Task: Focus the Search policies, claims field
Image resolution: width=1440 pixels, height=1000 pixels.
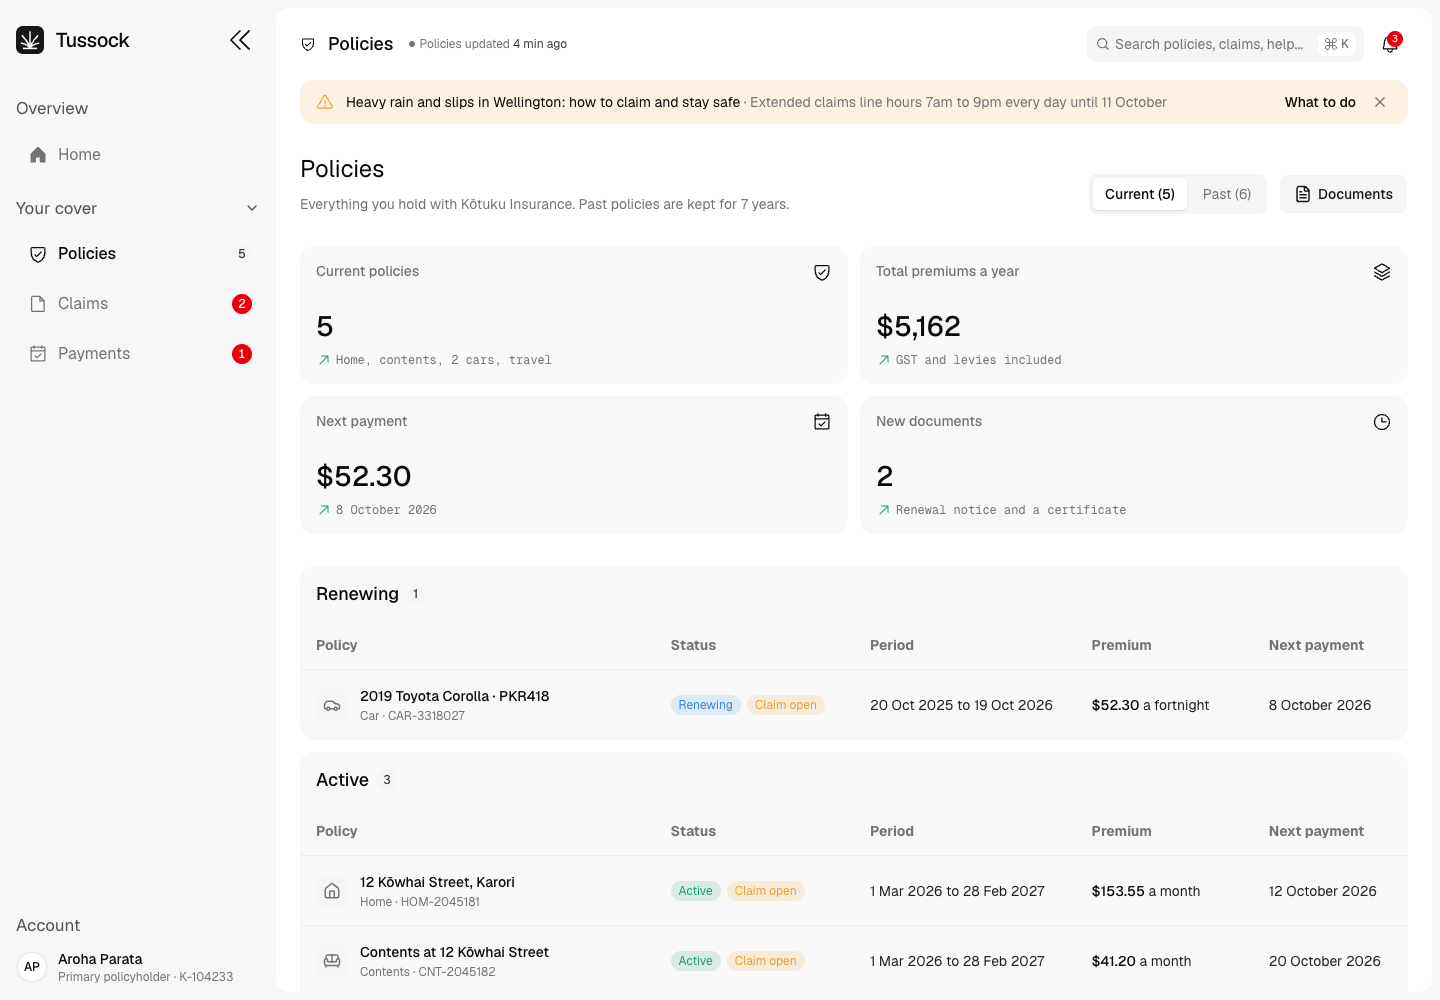Action: (x=1225, y=44)
